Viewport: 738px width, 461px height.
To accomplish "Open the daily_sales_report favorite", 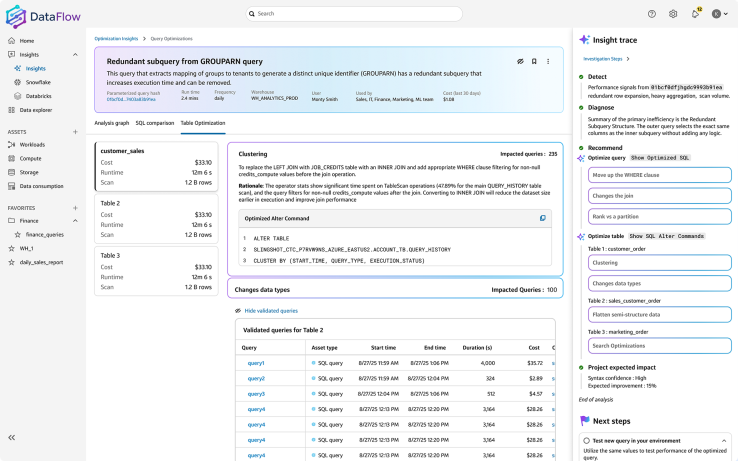I will click(41, 262).
